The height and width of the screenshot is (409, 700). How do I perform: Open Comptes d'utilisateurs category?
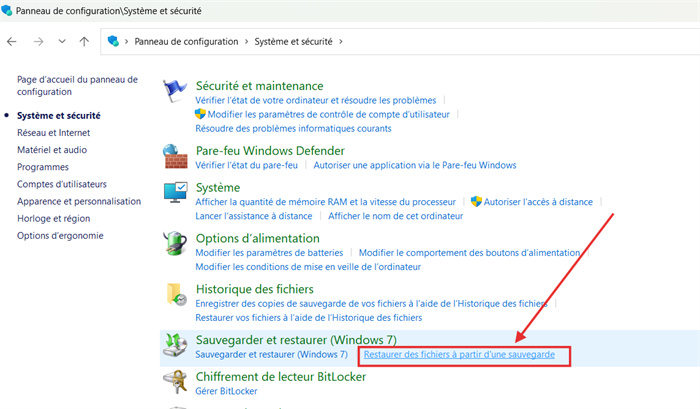(62, 184)
